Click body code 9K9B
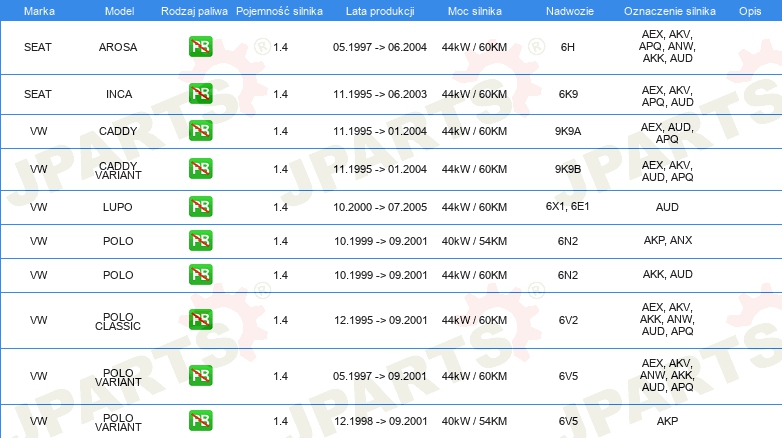 click(568, 169)
